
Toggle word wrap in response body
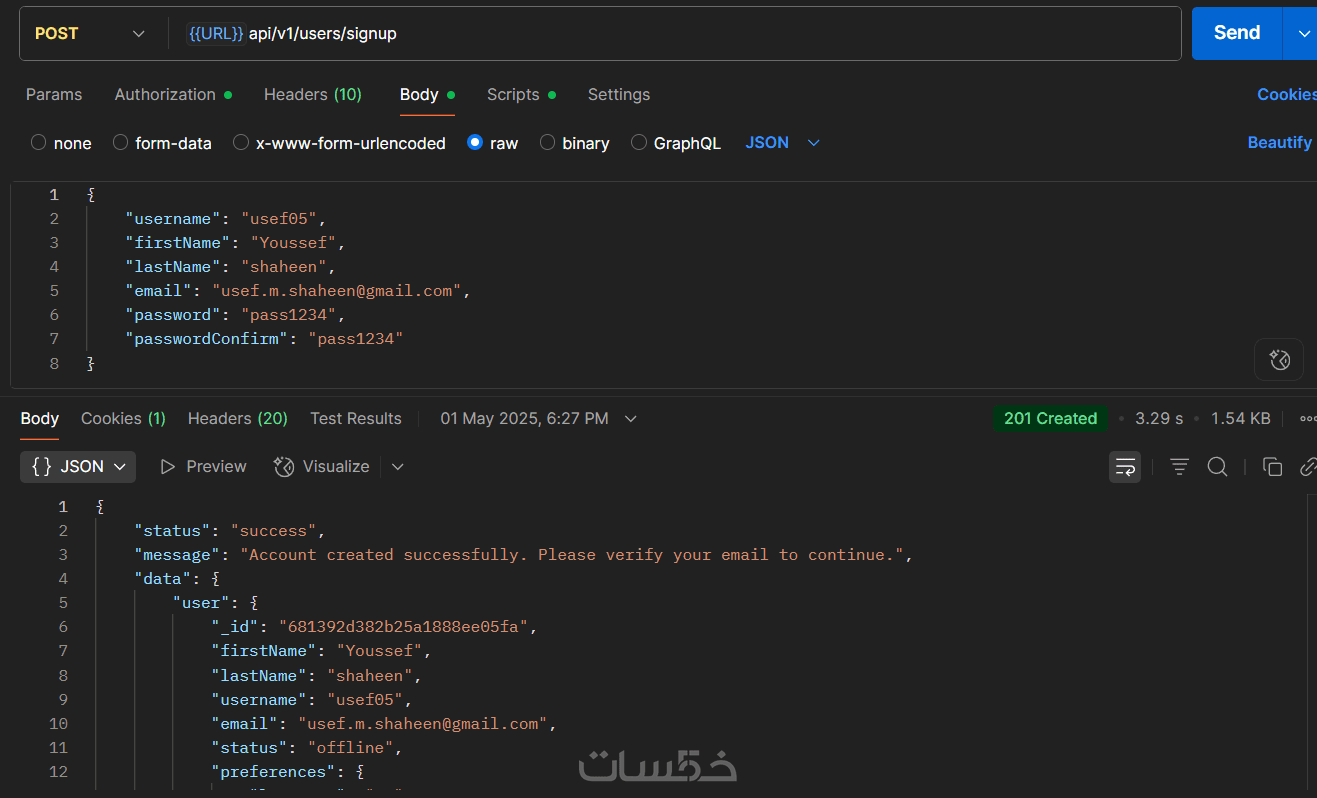pos(1125,467)
